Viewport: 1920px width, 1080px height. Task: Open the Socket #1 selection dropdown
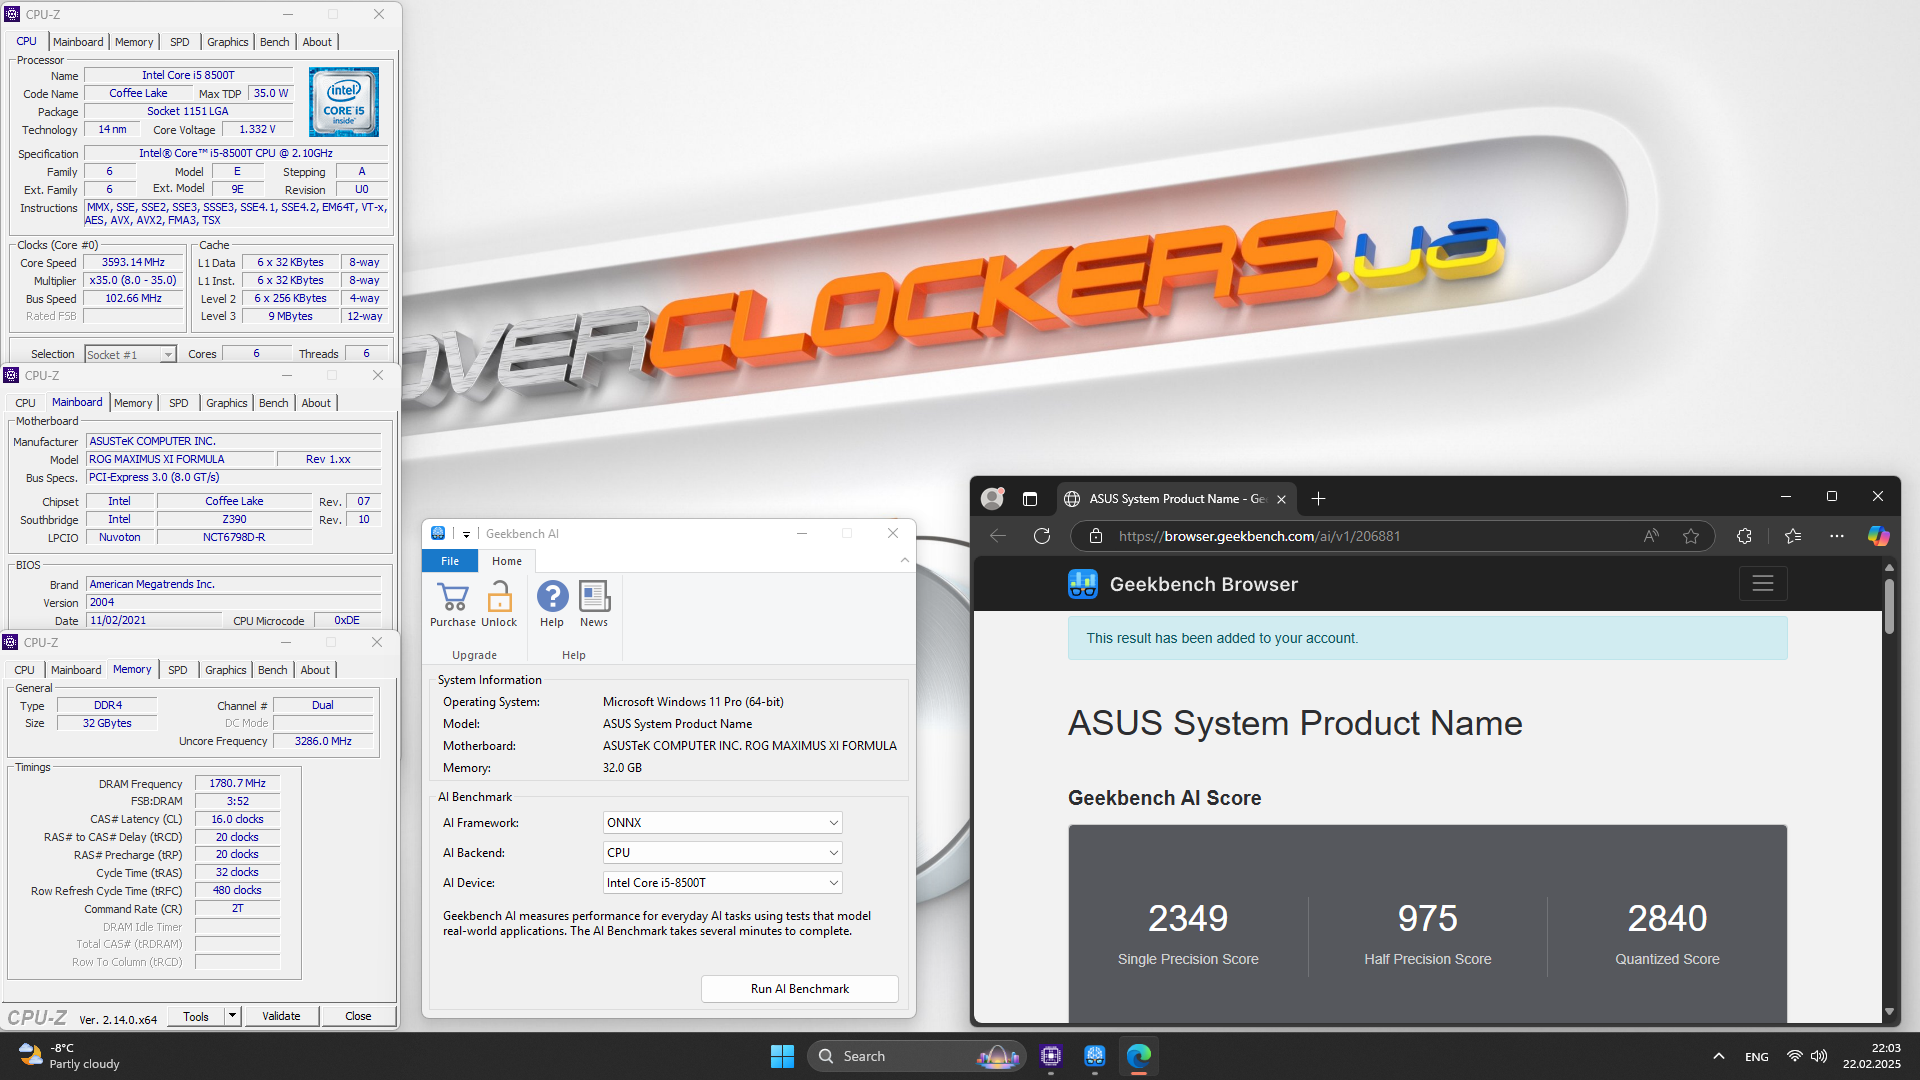pyautogui.click(x=130, y=354)
